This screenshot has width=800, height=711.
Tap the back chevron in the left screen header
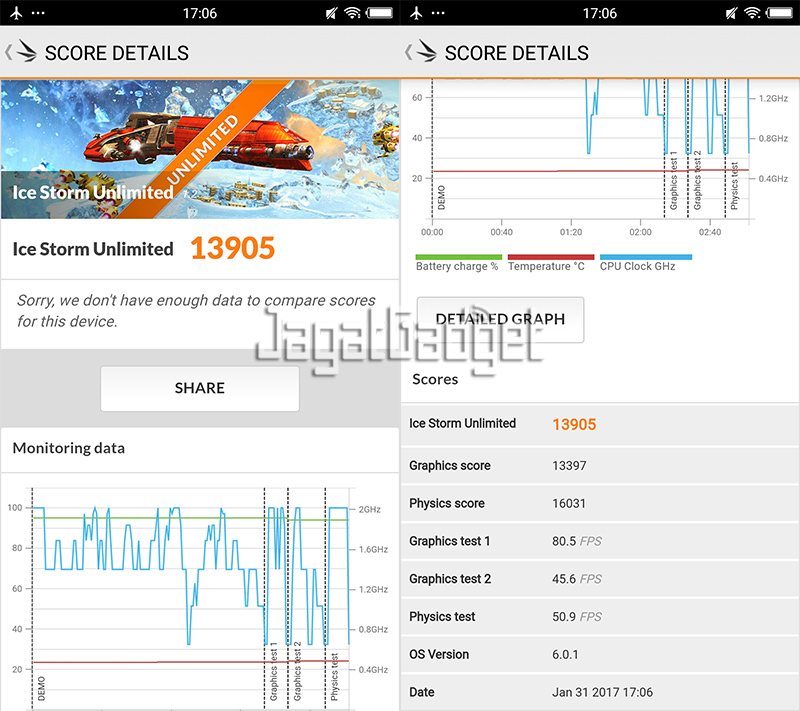click(x=10, y=53)
